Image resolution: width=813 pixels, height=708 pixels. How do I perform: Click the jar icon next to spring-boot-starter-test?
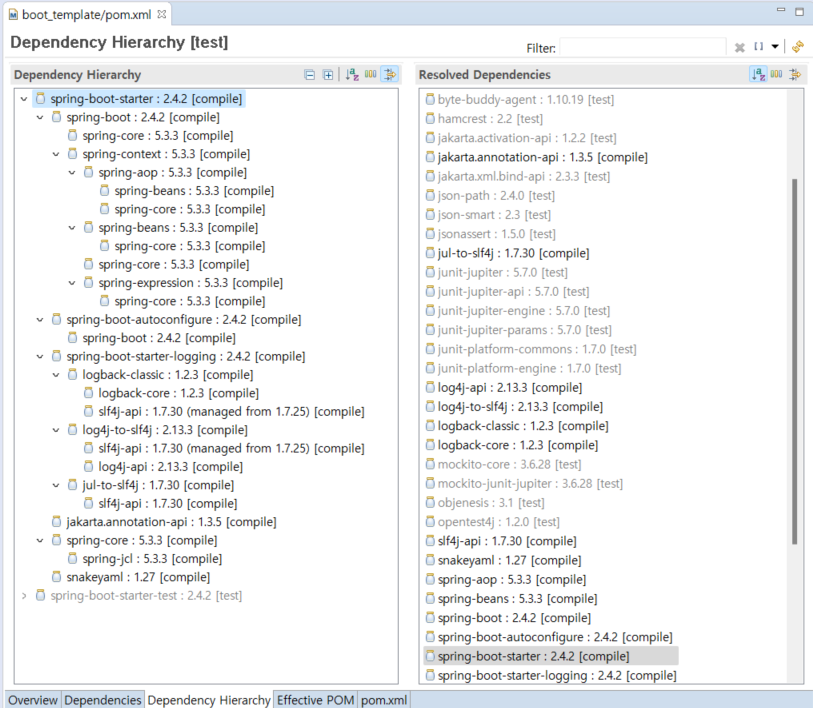click(x=40, y=595)
